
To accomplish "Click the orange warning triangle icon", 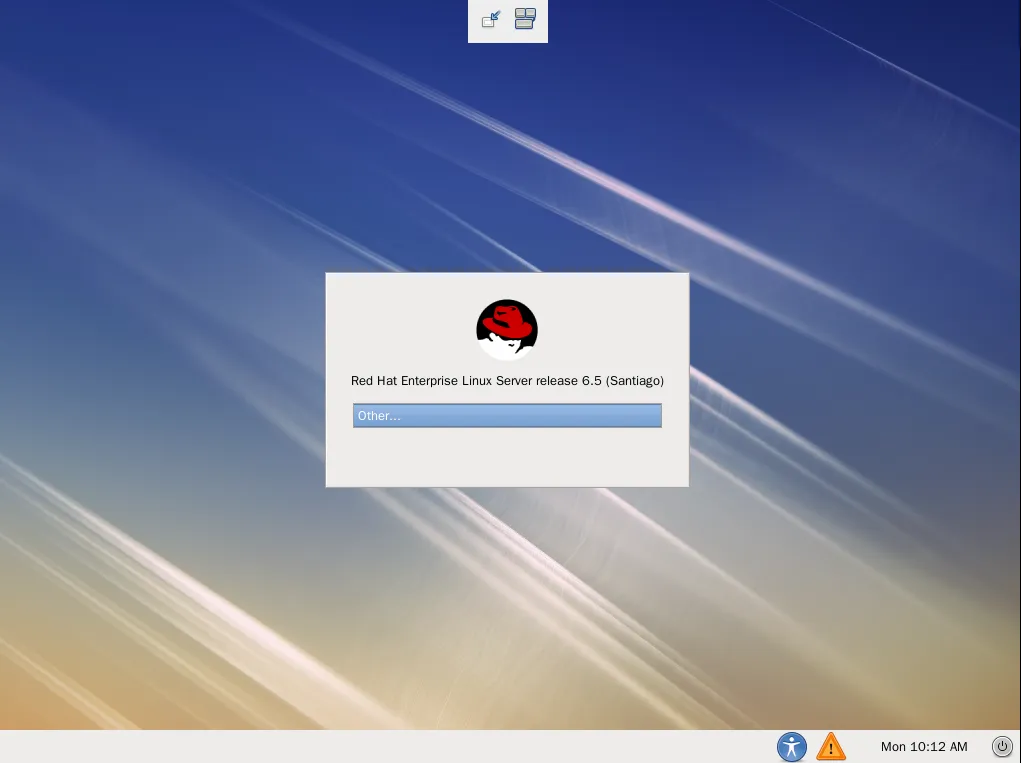I will 831,747.
